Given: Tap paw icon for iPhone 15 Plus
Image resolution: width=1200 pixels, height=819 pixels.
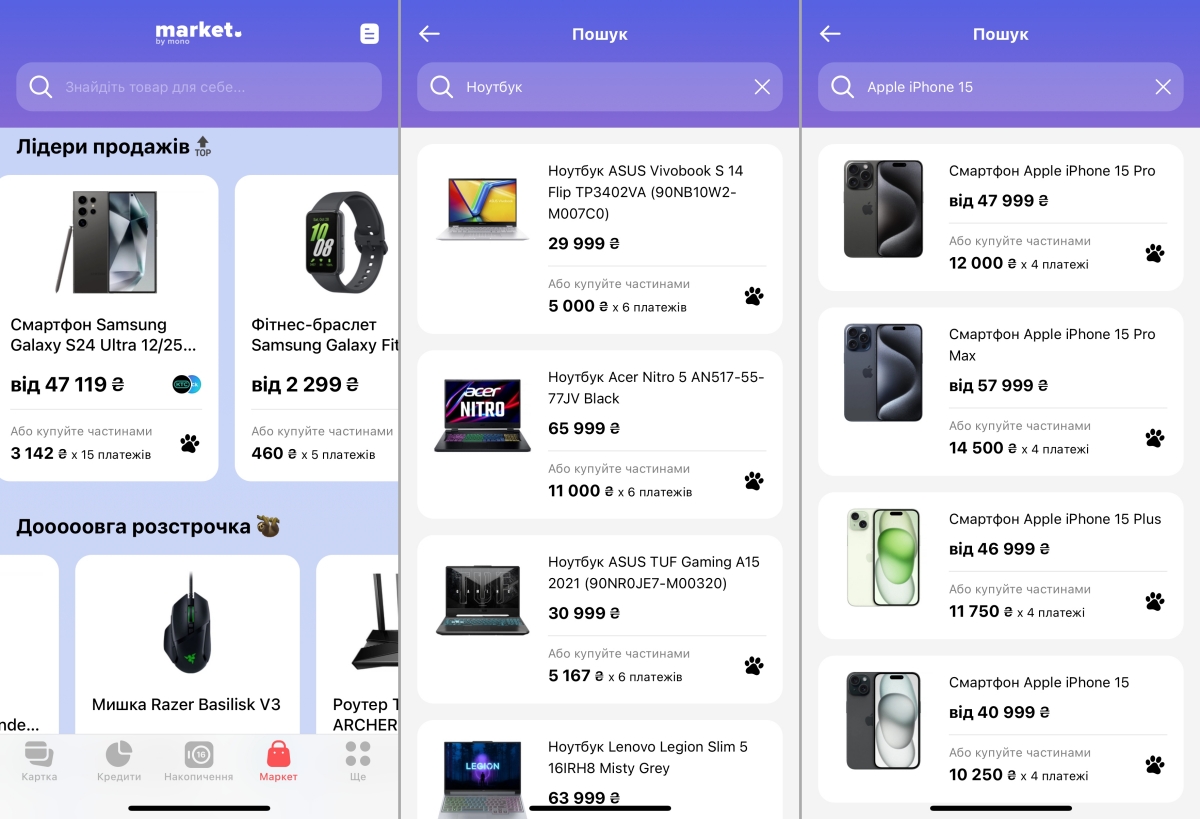Looking at the screenshot, I should [1155, 602].
